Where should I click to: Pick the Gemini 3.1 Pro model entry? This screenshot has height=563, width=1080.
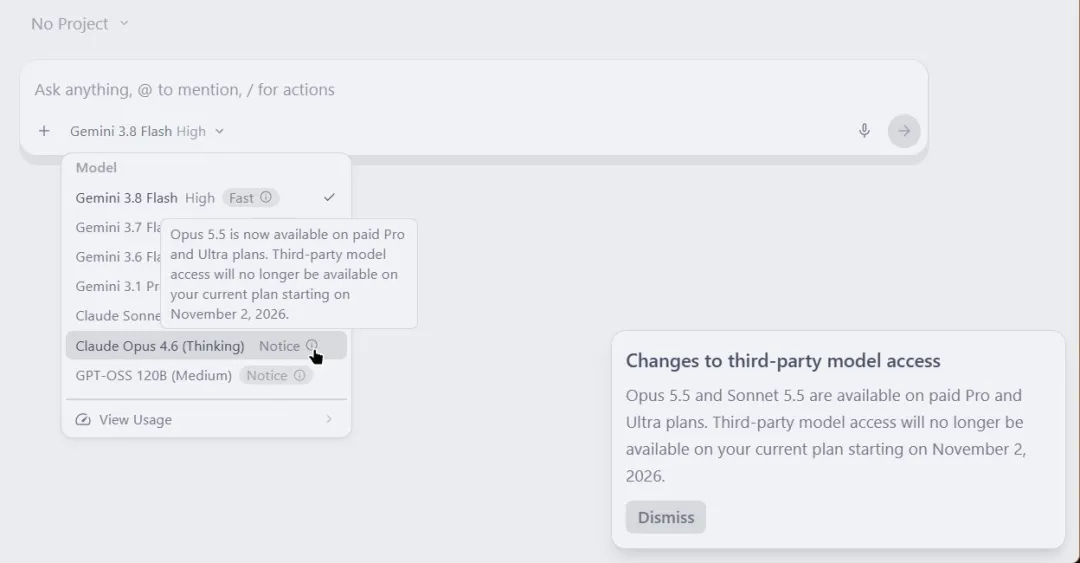point(118,287)
